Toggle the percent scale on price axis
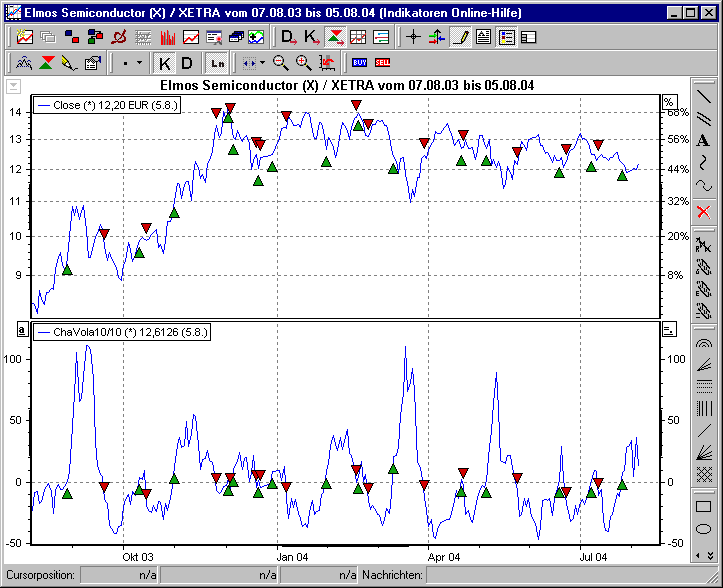The height and width of the screenshot is (588, 723). [x=669, y=102]
